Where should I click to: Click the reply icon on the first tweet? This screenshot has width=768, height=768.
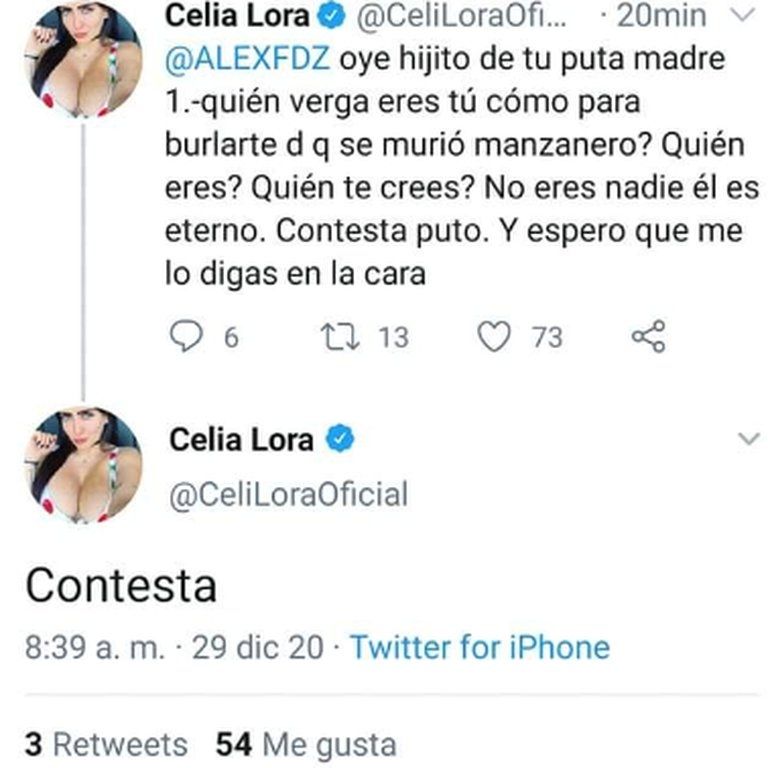(184, 338)
